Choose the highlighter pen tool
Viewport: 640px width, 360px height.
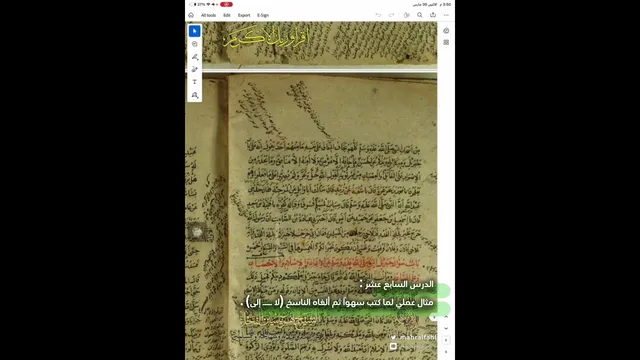[195, 57]
